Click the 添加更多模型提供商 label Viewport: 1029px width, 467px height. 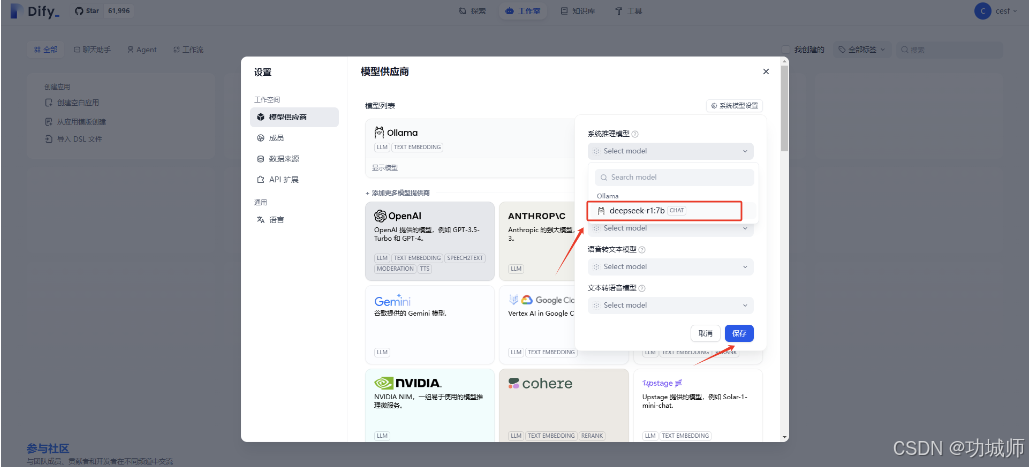(402, 193)
